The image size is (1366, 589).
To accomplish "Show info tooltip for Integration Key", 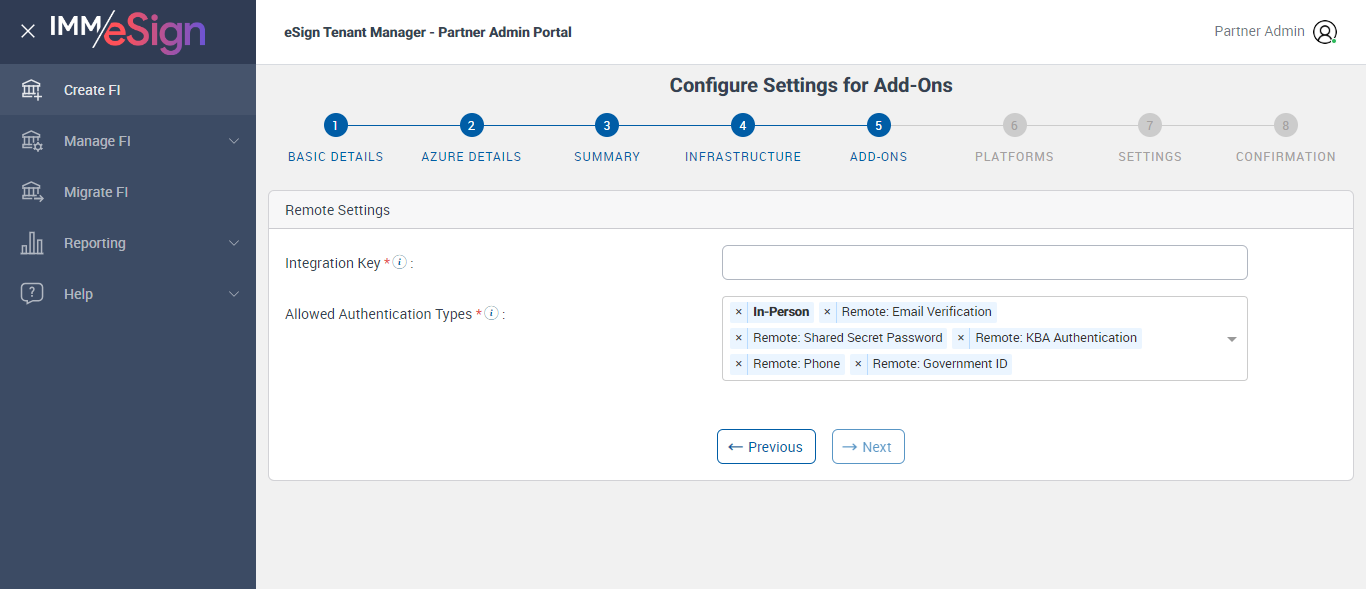I will pyautogui.click(x=400, y=263).
